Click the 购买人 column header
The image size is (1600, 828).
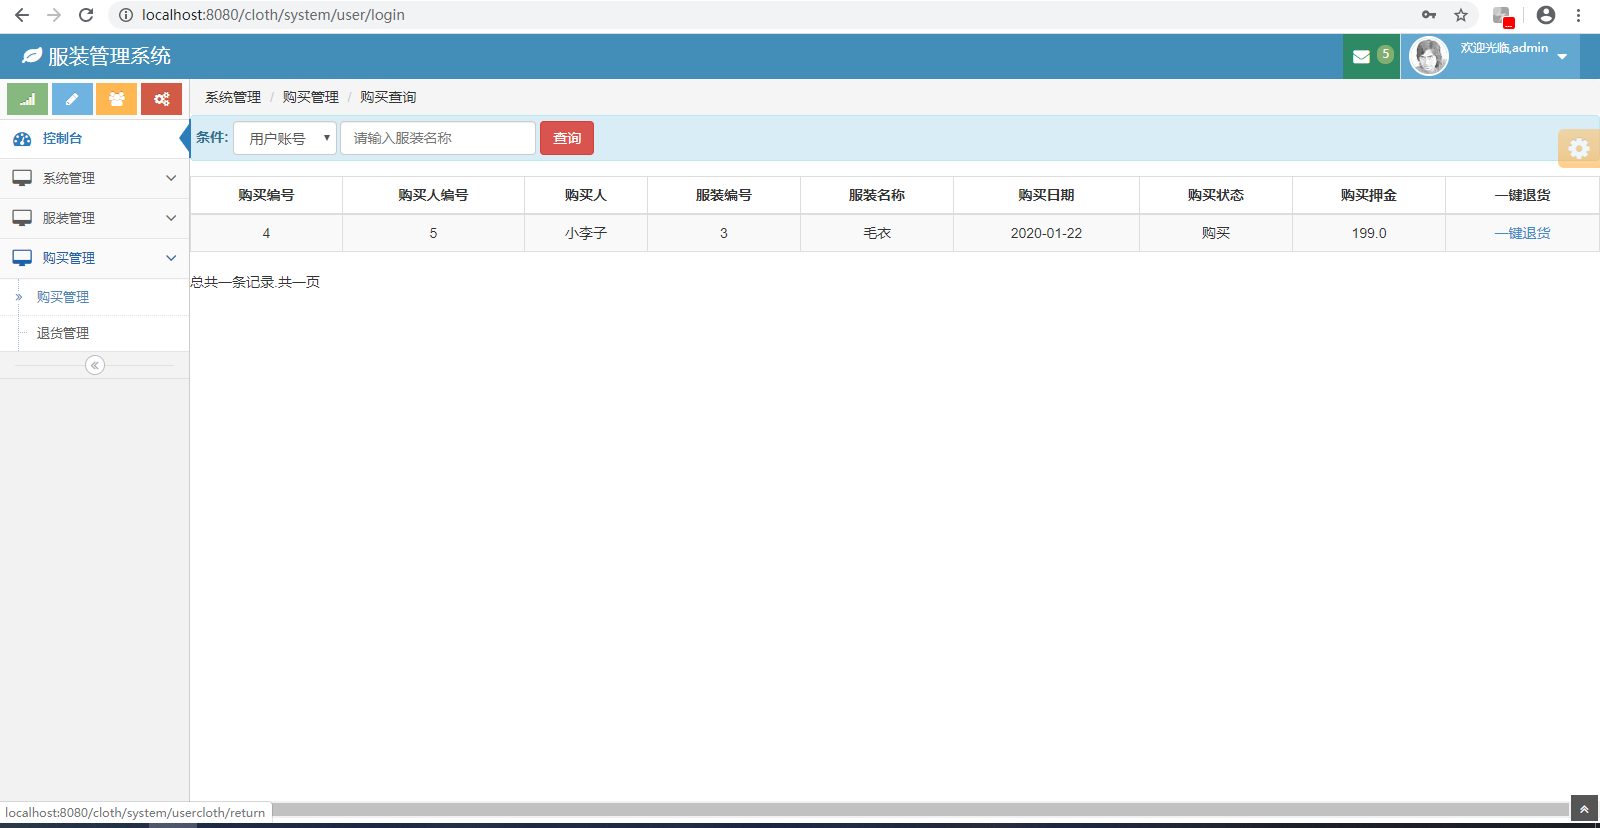586,195
